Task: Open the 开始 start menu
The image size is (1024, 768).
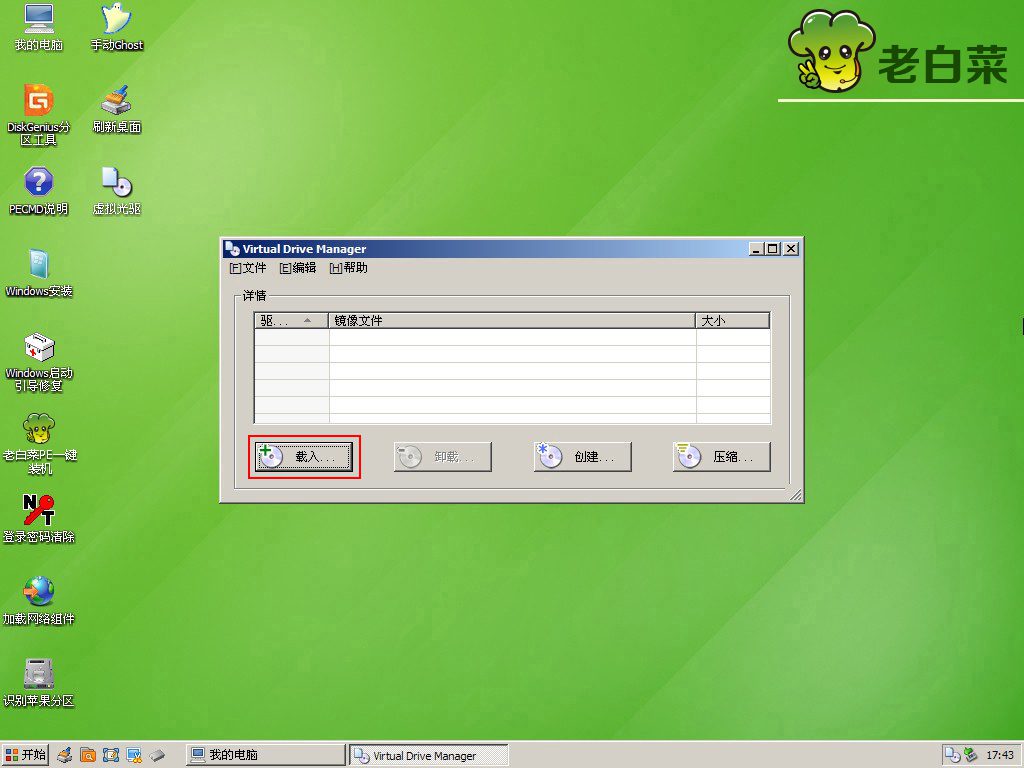Action: click(x=26, y=755)
